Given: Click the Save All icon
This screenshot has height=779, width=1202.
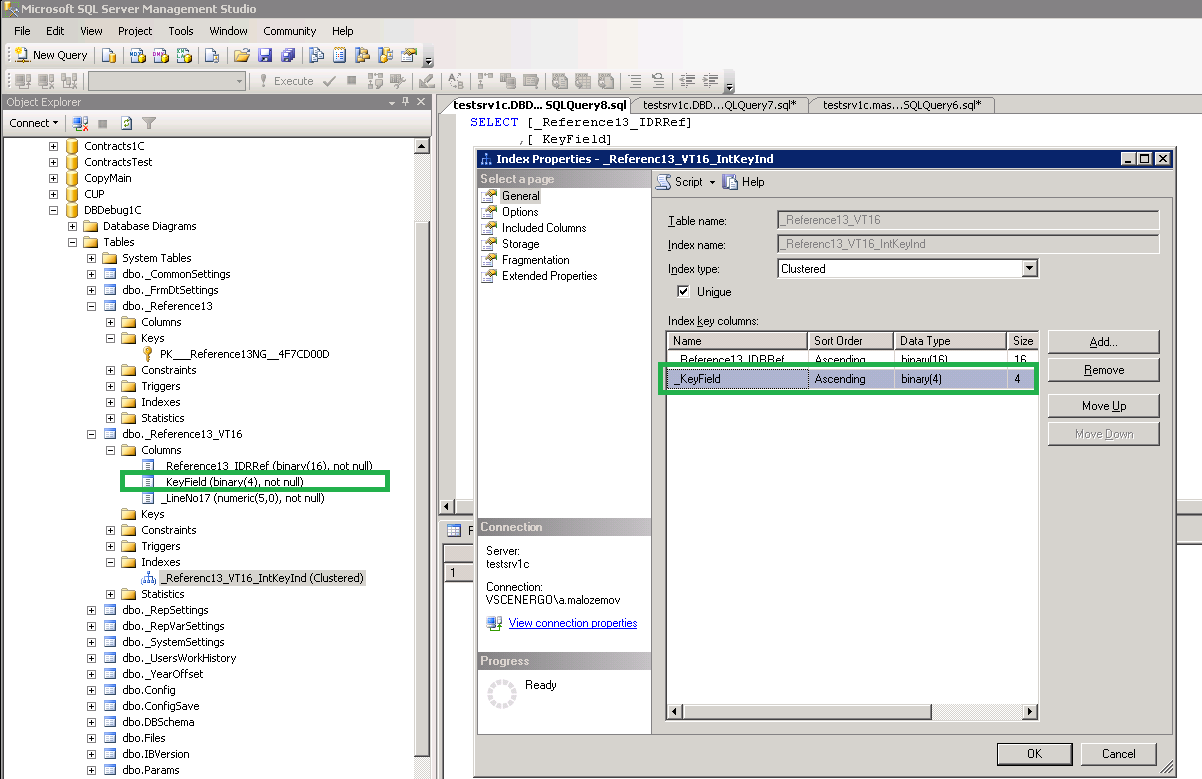Looking at the screenshot, I should (288, 55).
